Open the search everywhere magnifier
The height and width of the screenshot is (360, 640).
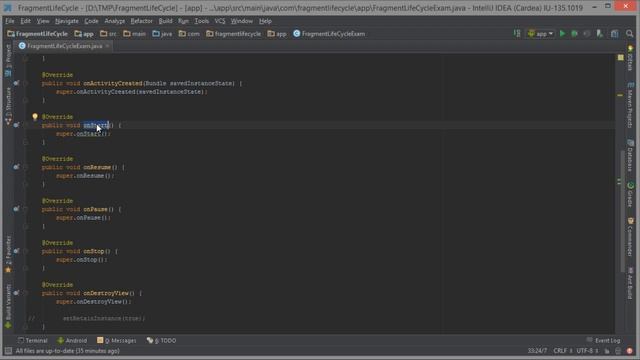629,34
